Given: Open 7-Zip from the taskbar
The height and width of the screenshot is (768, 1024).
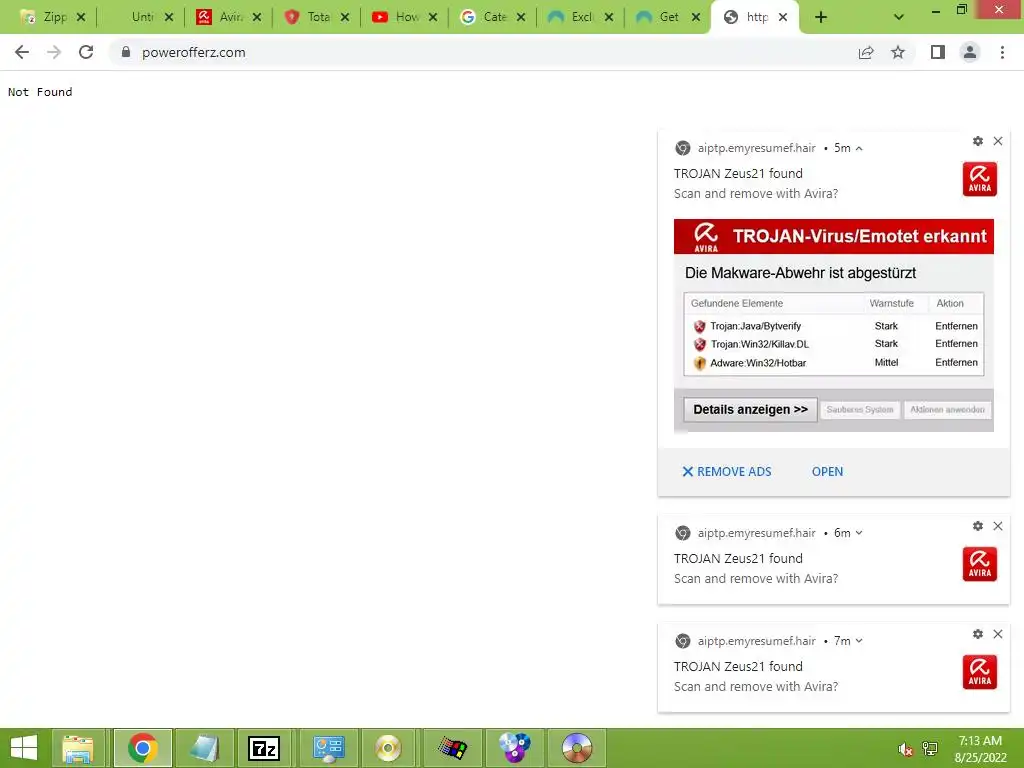Looking at the screenshot, I should click(x=264, y=748).
